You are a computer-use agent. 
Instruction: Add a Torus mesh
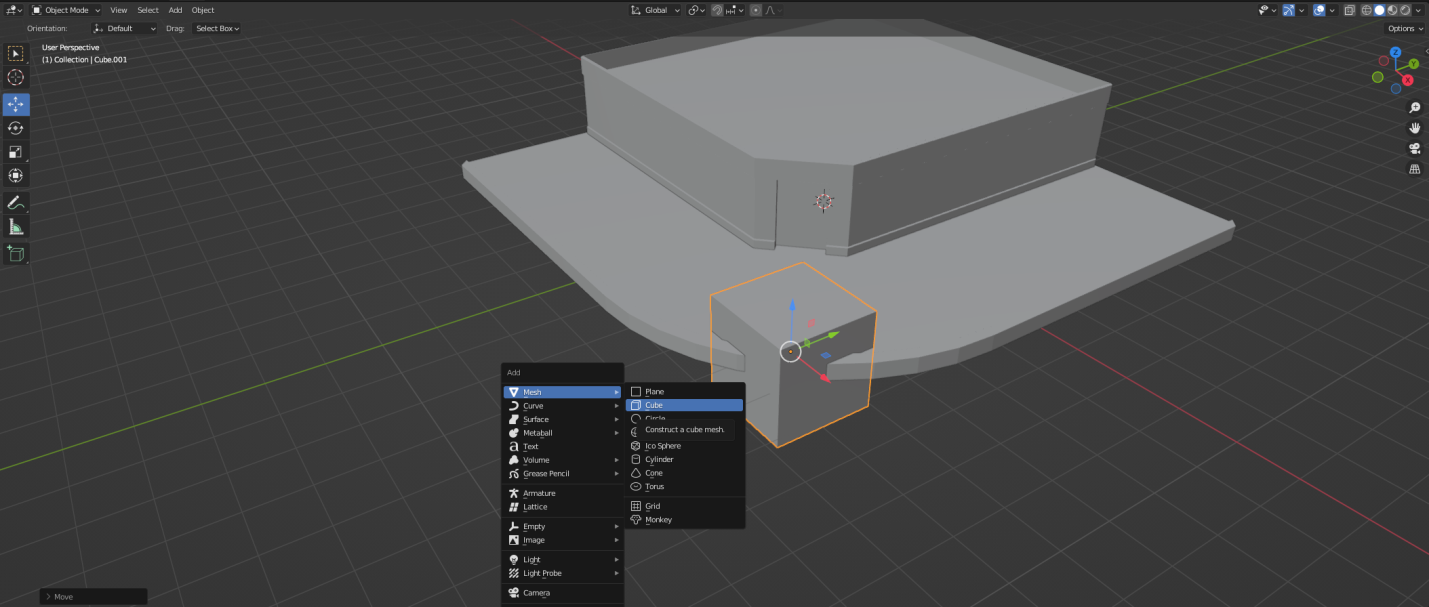tap(685, 486)
